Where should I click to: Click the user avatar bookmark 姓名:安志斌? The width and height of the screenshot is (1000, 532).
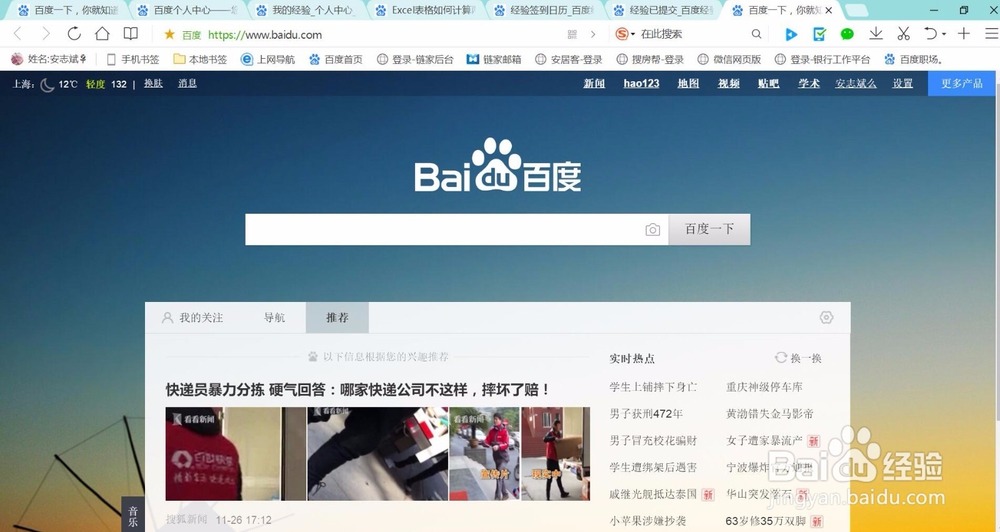coord(48,59)
